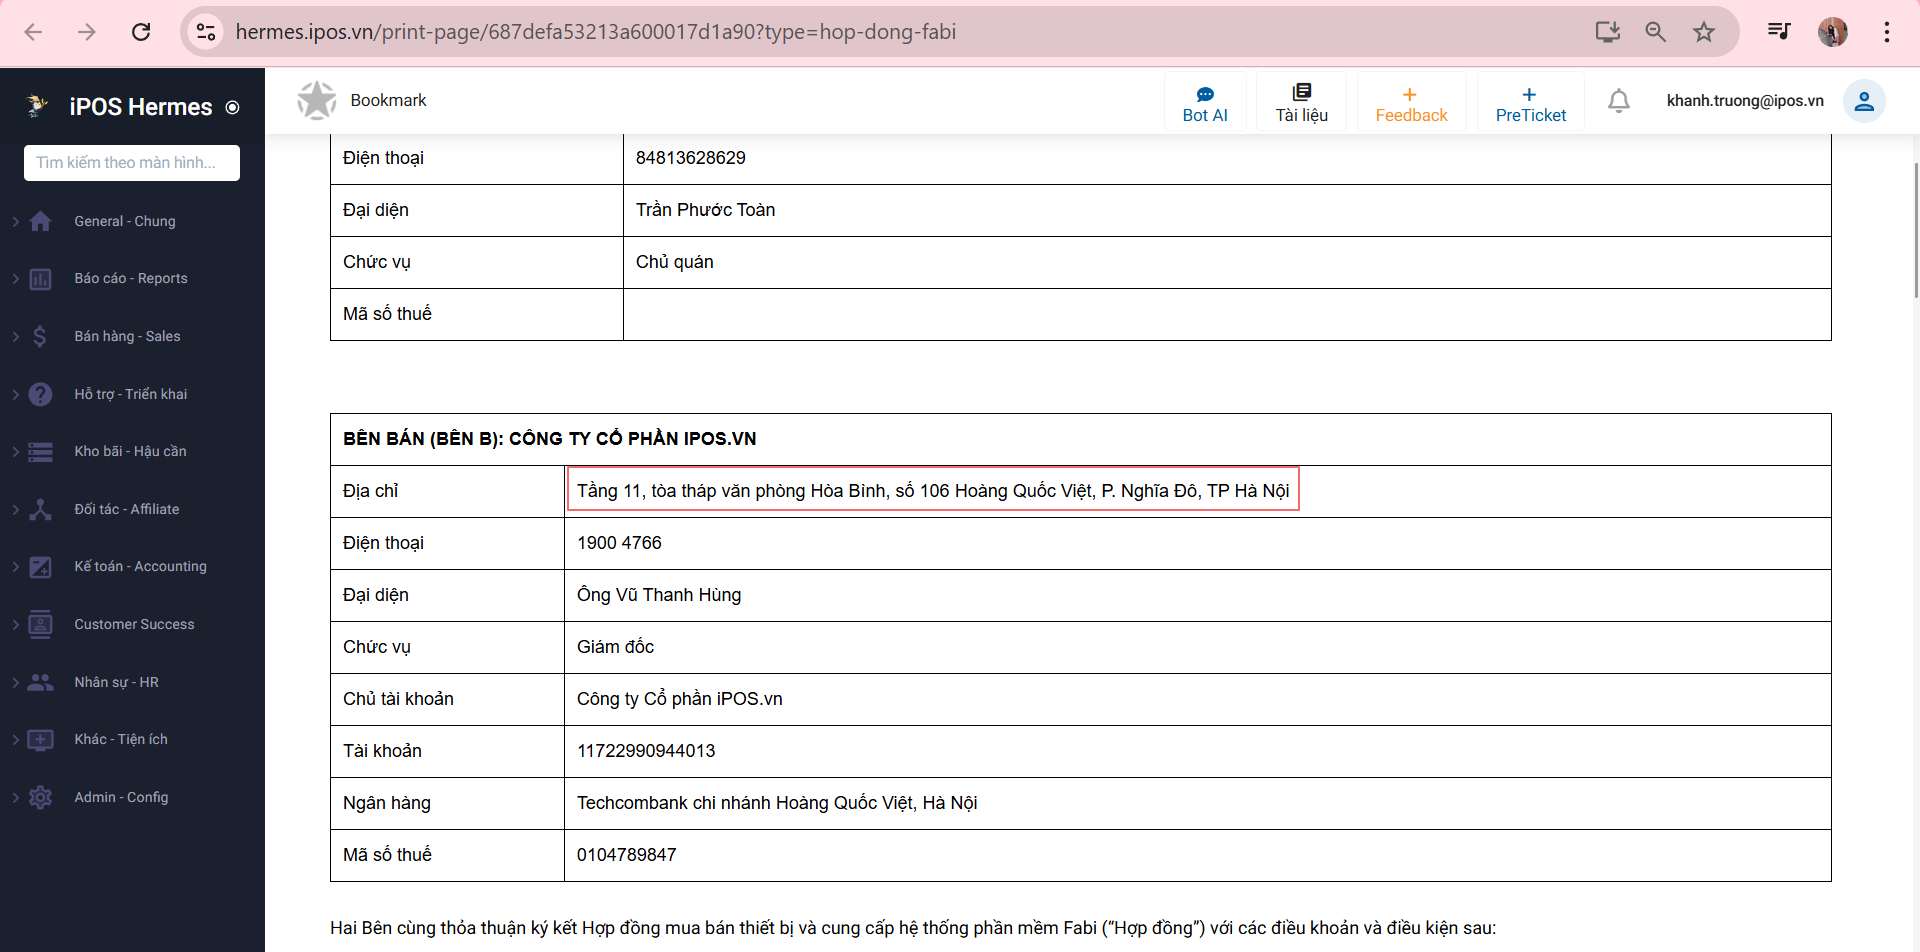Select hotline value 1900 4766

click(619, 543)
